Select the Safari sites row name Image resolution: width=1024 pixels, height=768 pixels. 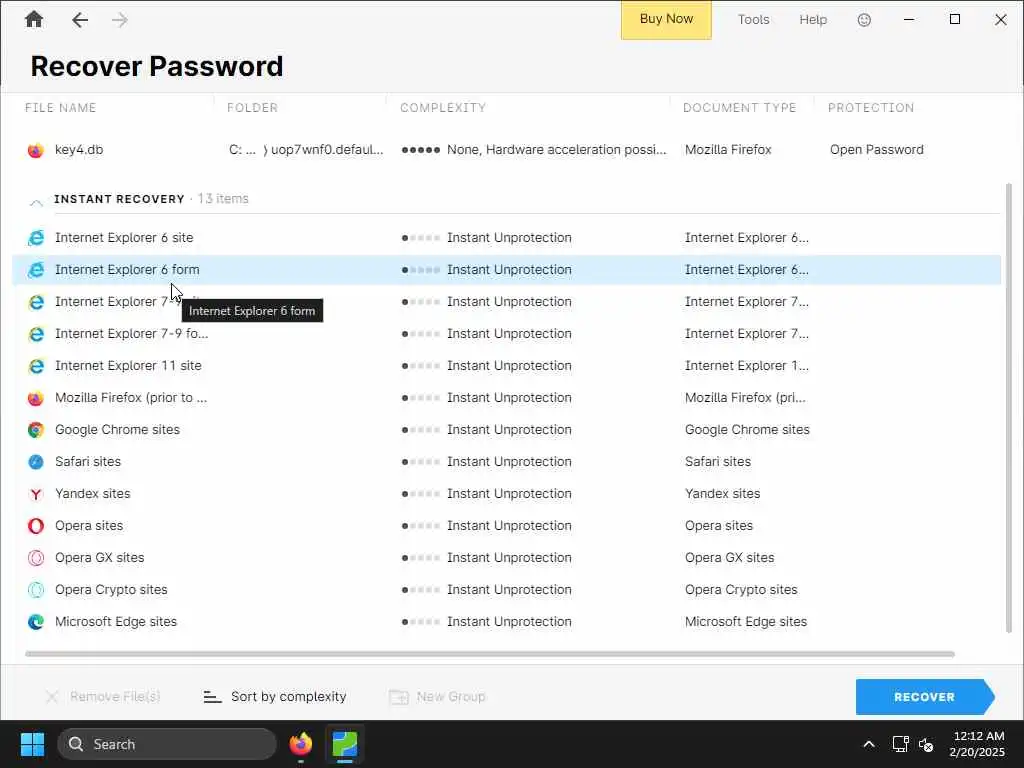(x=88, y=462)
